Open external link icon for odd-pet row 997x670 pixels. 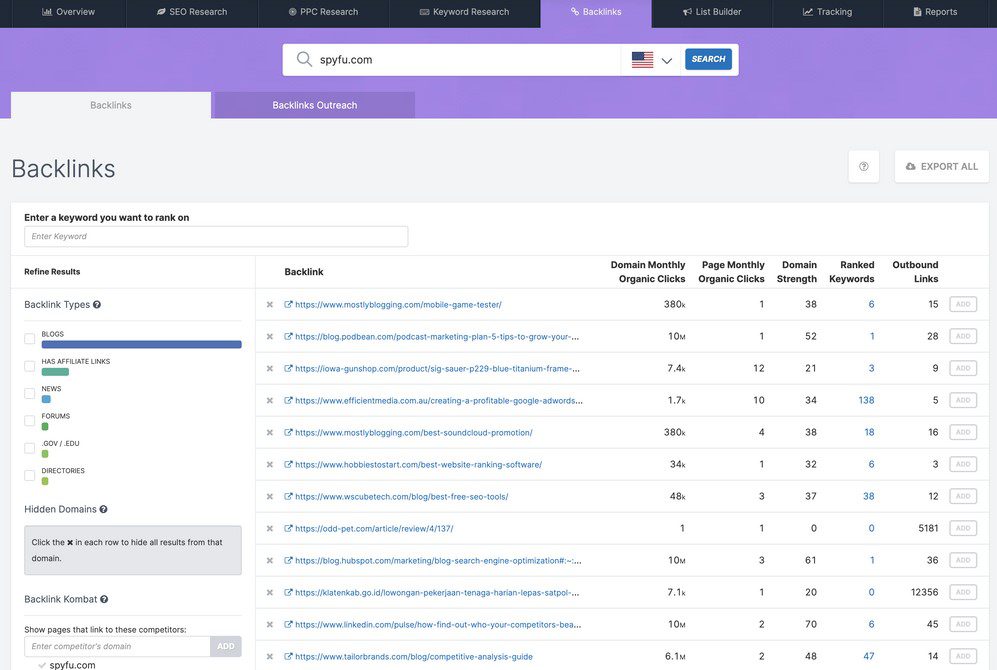(288, 528)
